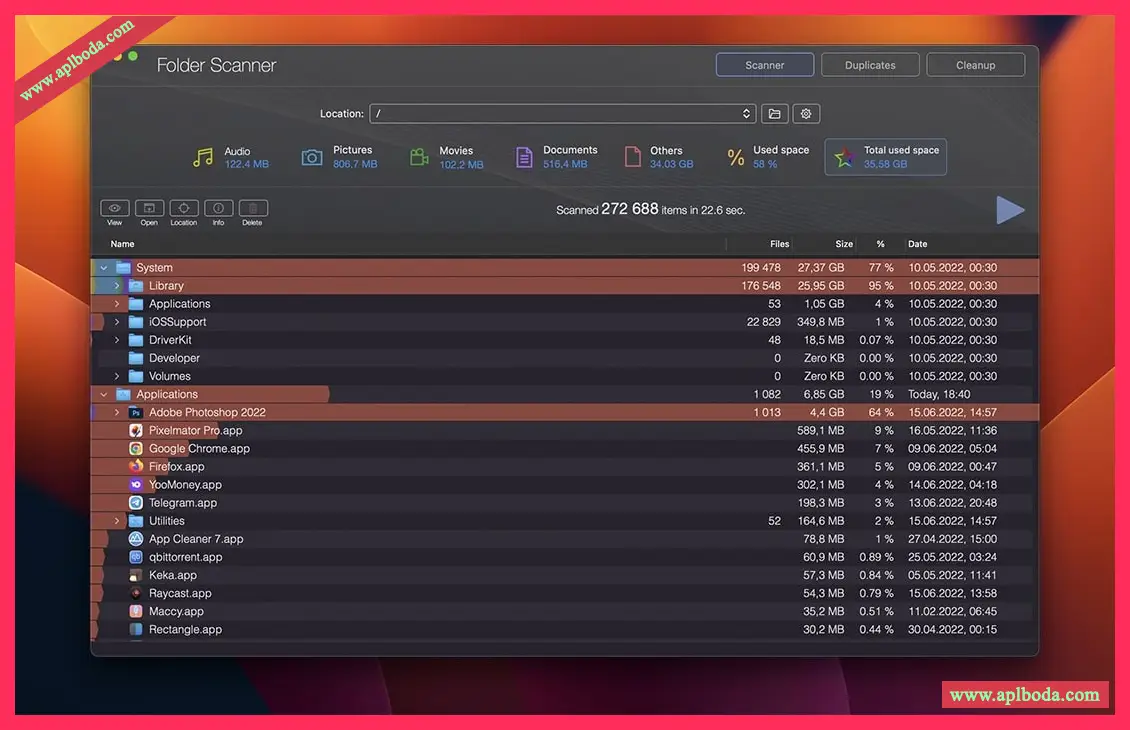Toggle the Total used space panel
The image size is (1130, 730).
coord(885,157)
